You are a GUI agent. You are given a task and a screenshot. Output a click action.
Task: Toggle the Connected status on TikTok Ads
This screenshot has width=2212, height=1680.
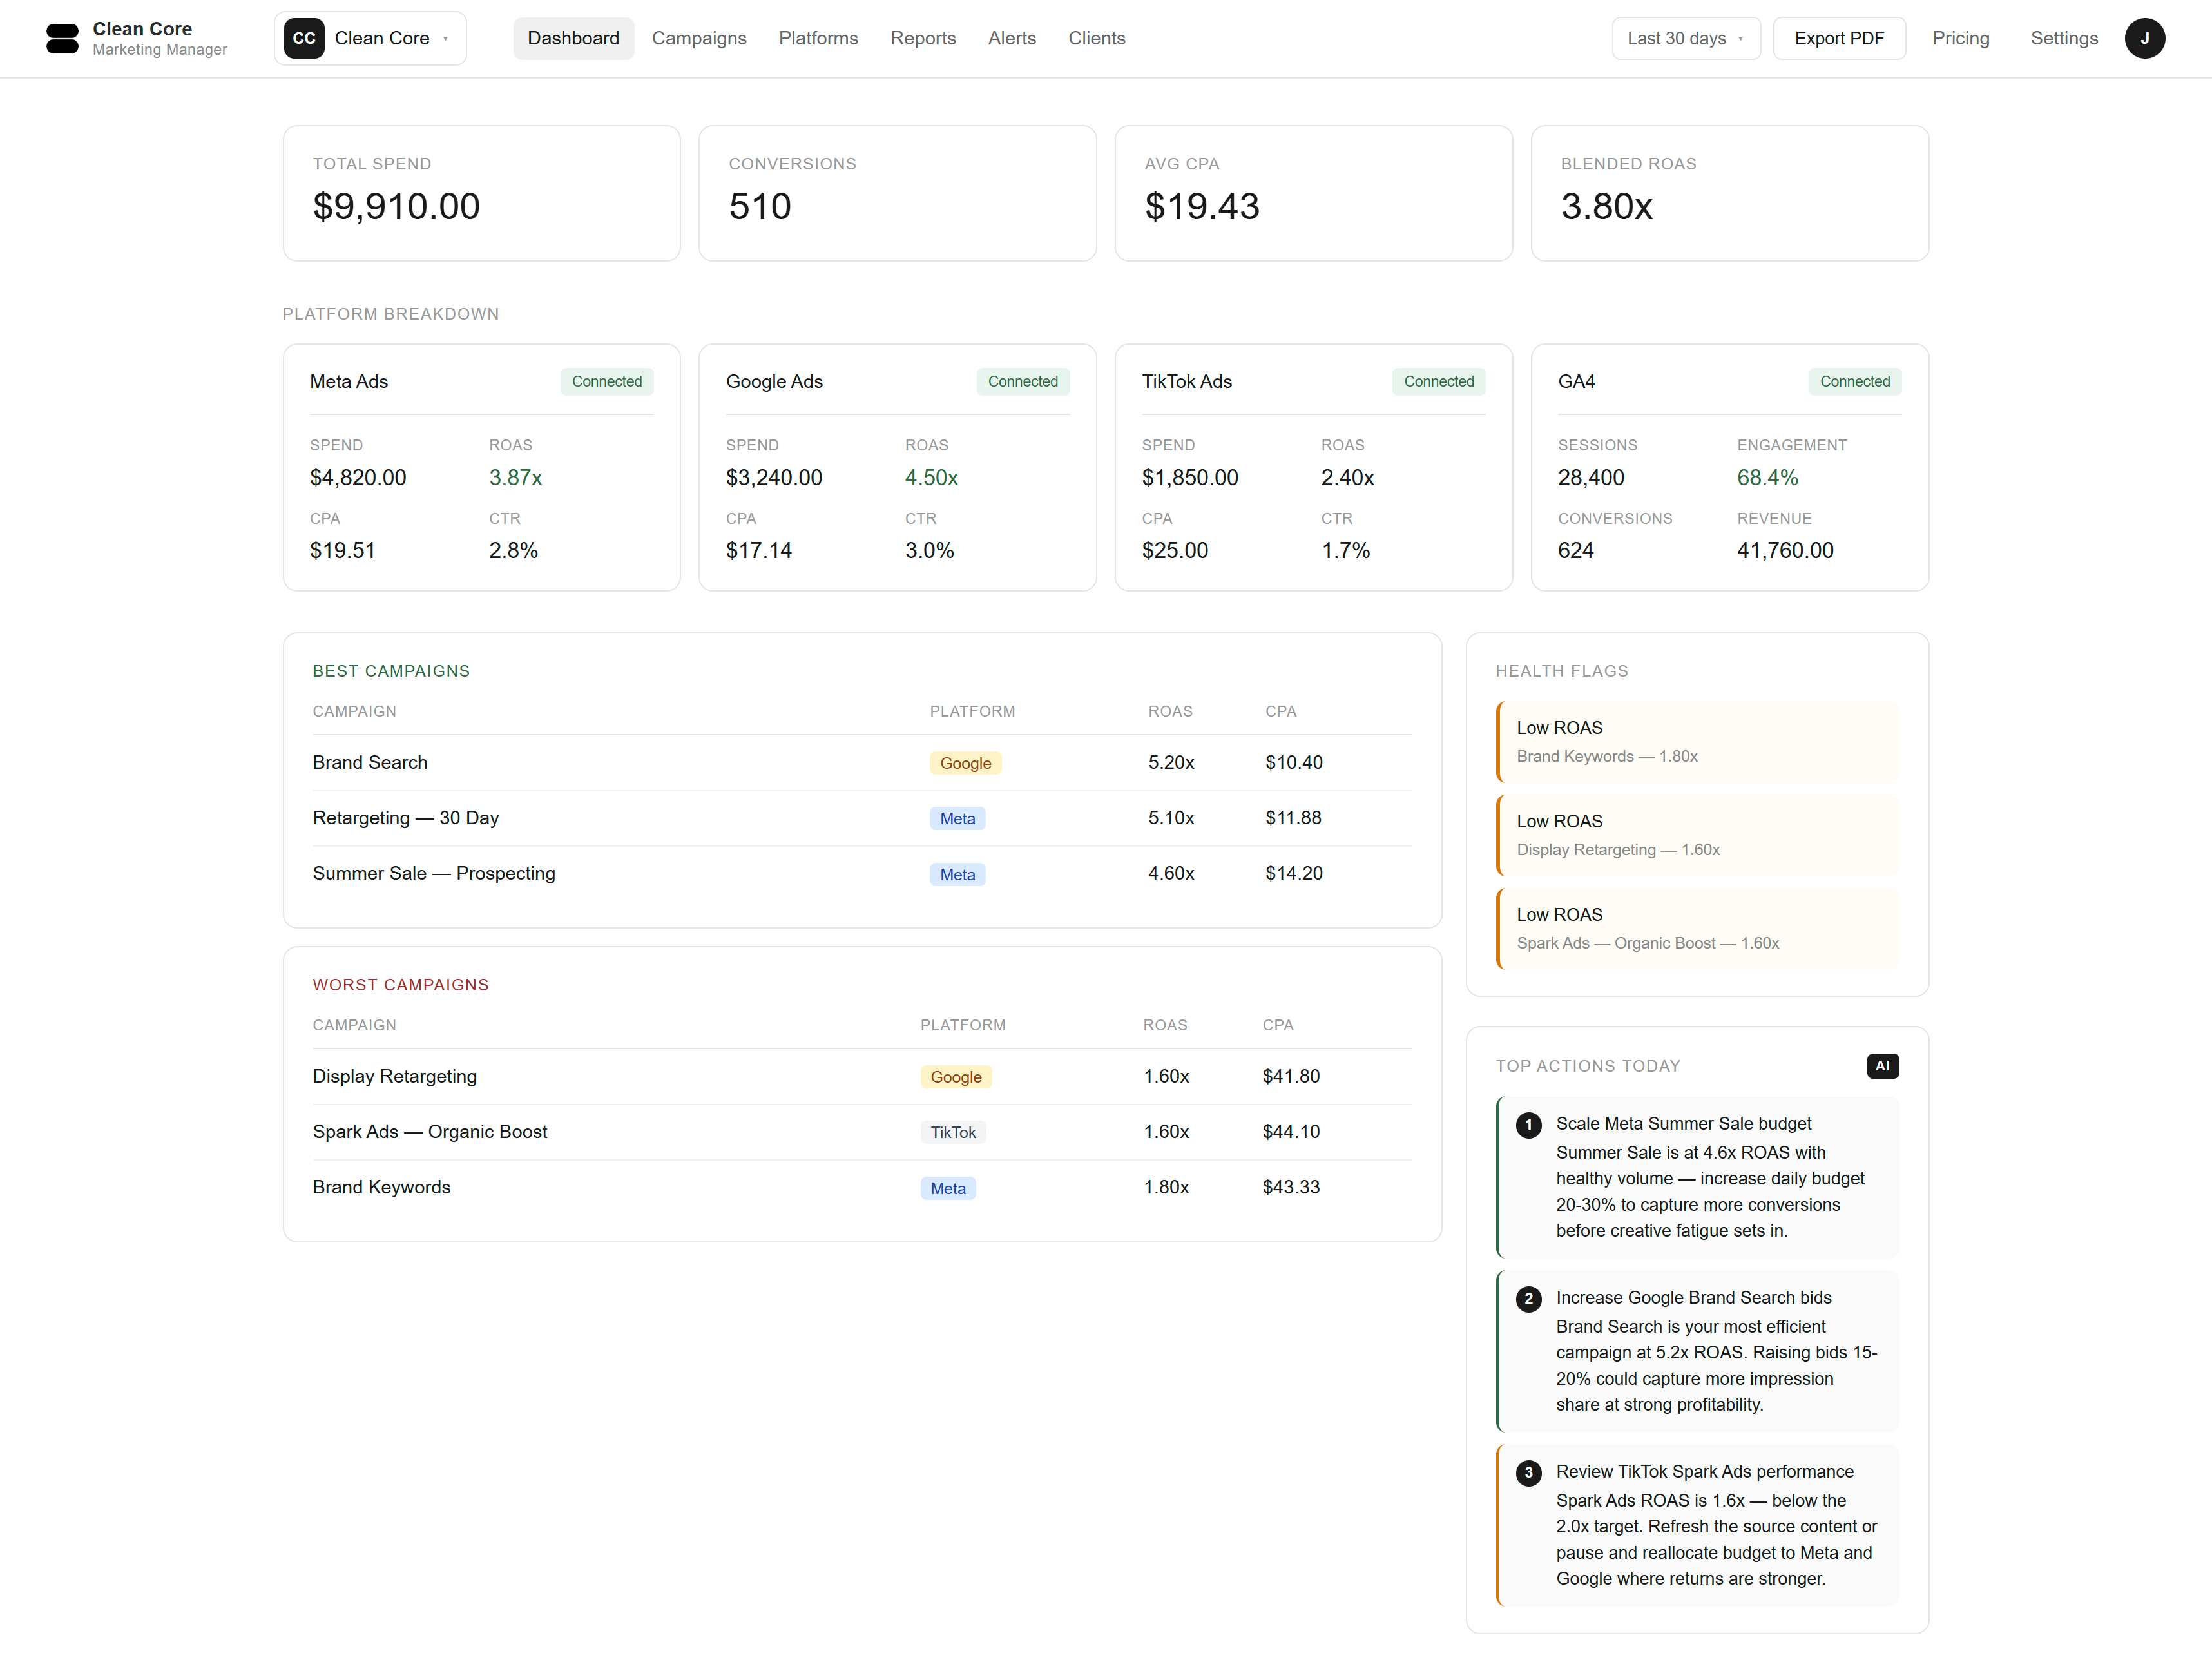[1439, 381]
